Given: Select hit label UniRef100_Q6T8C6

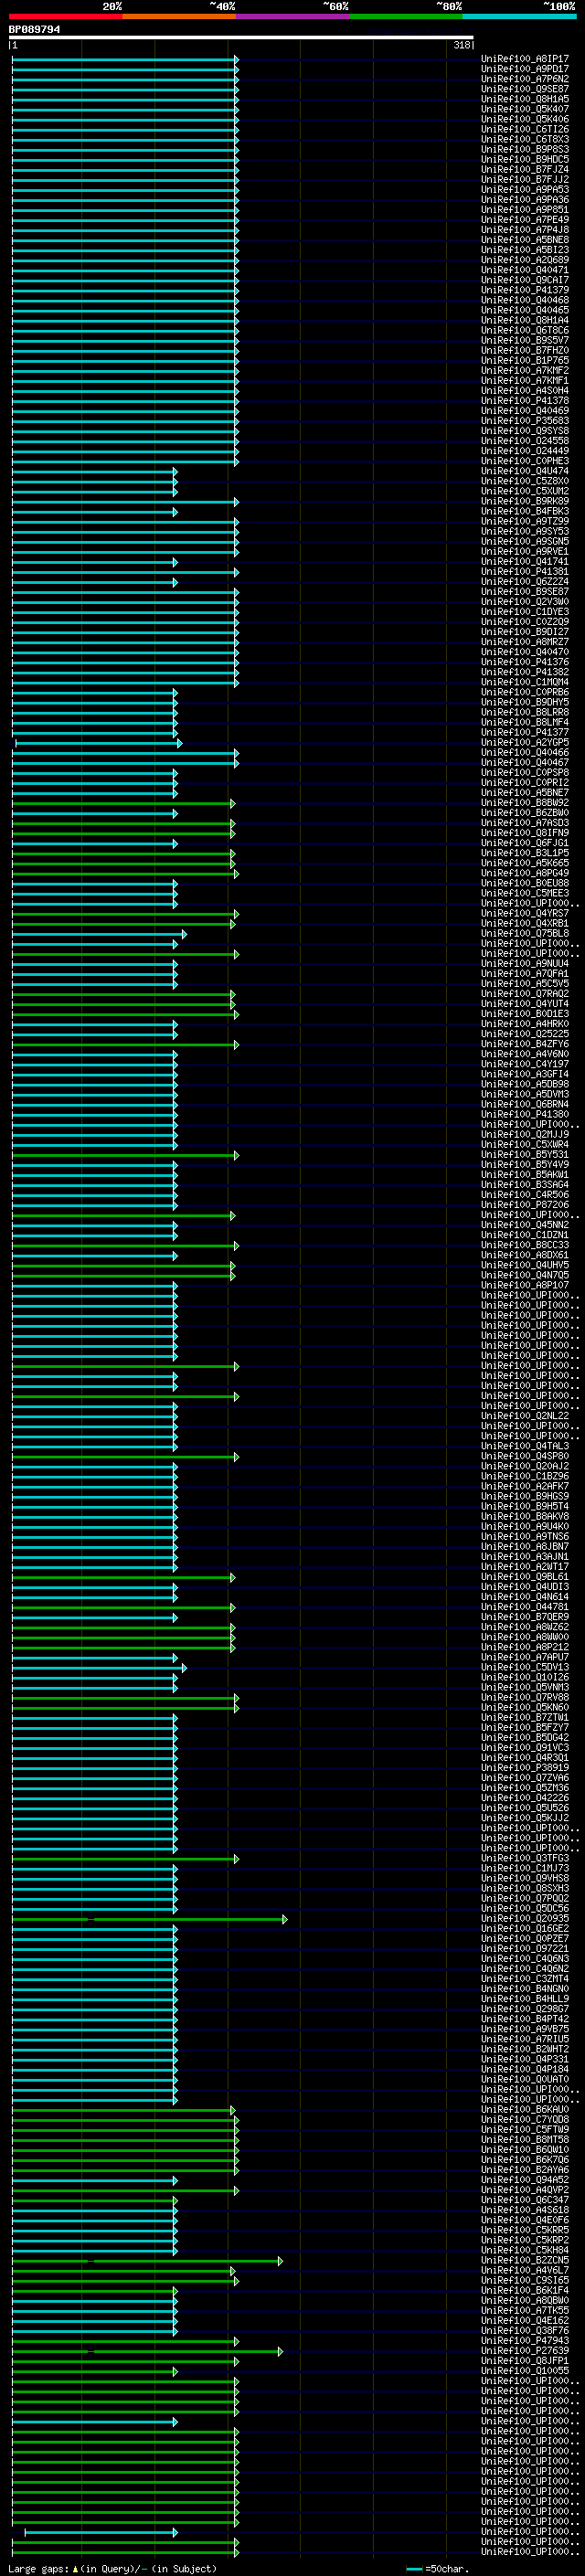Looking at the screenshot, I should click(x=525, y=330).
